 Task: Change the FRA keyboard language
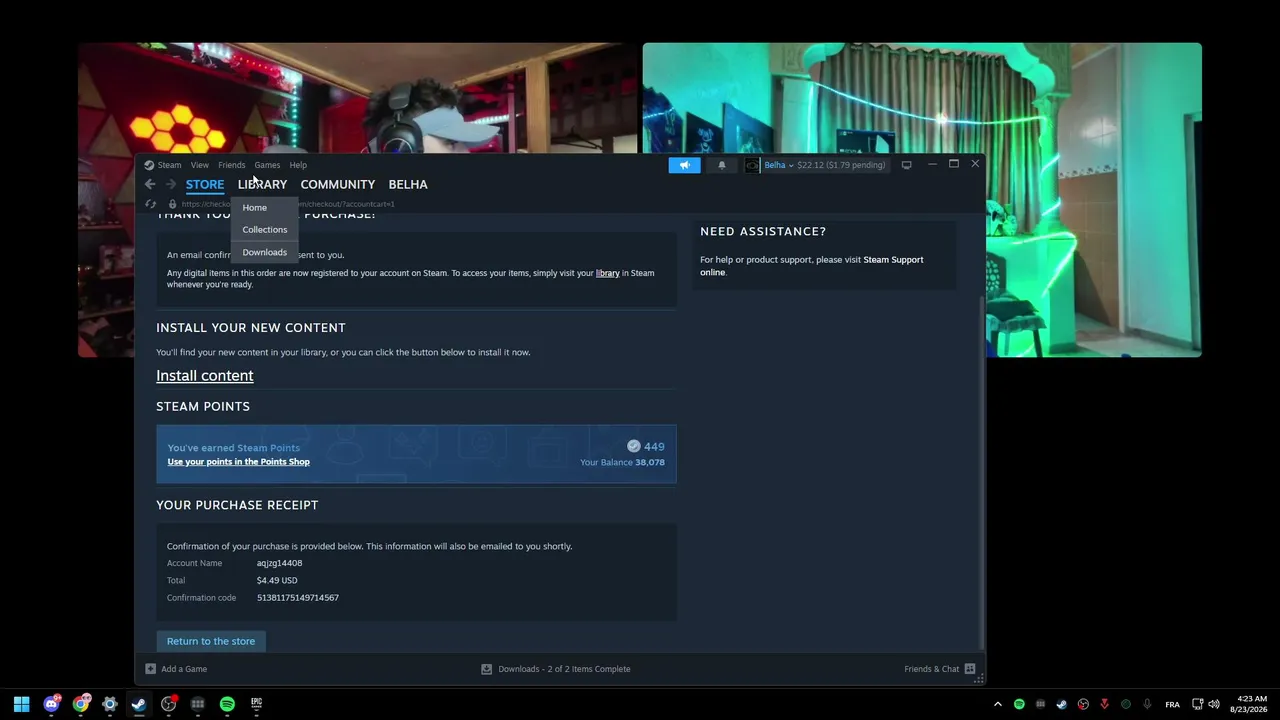click(x=1172, y=704)
